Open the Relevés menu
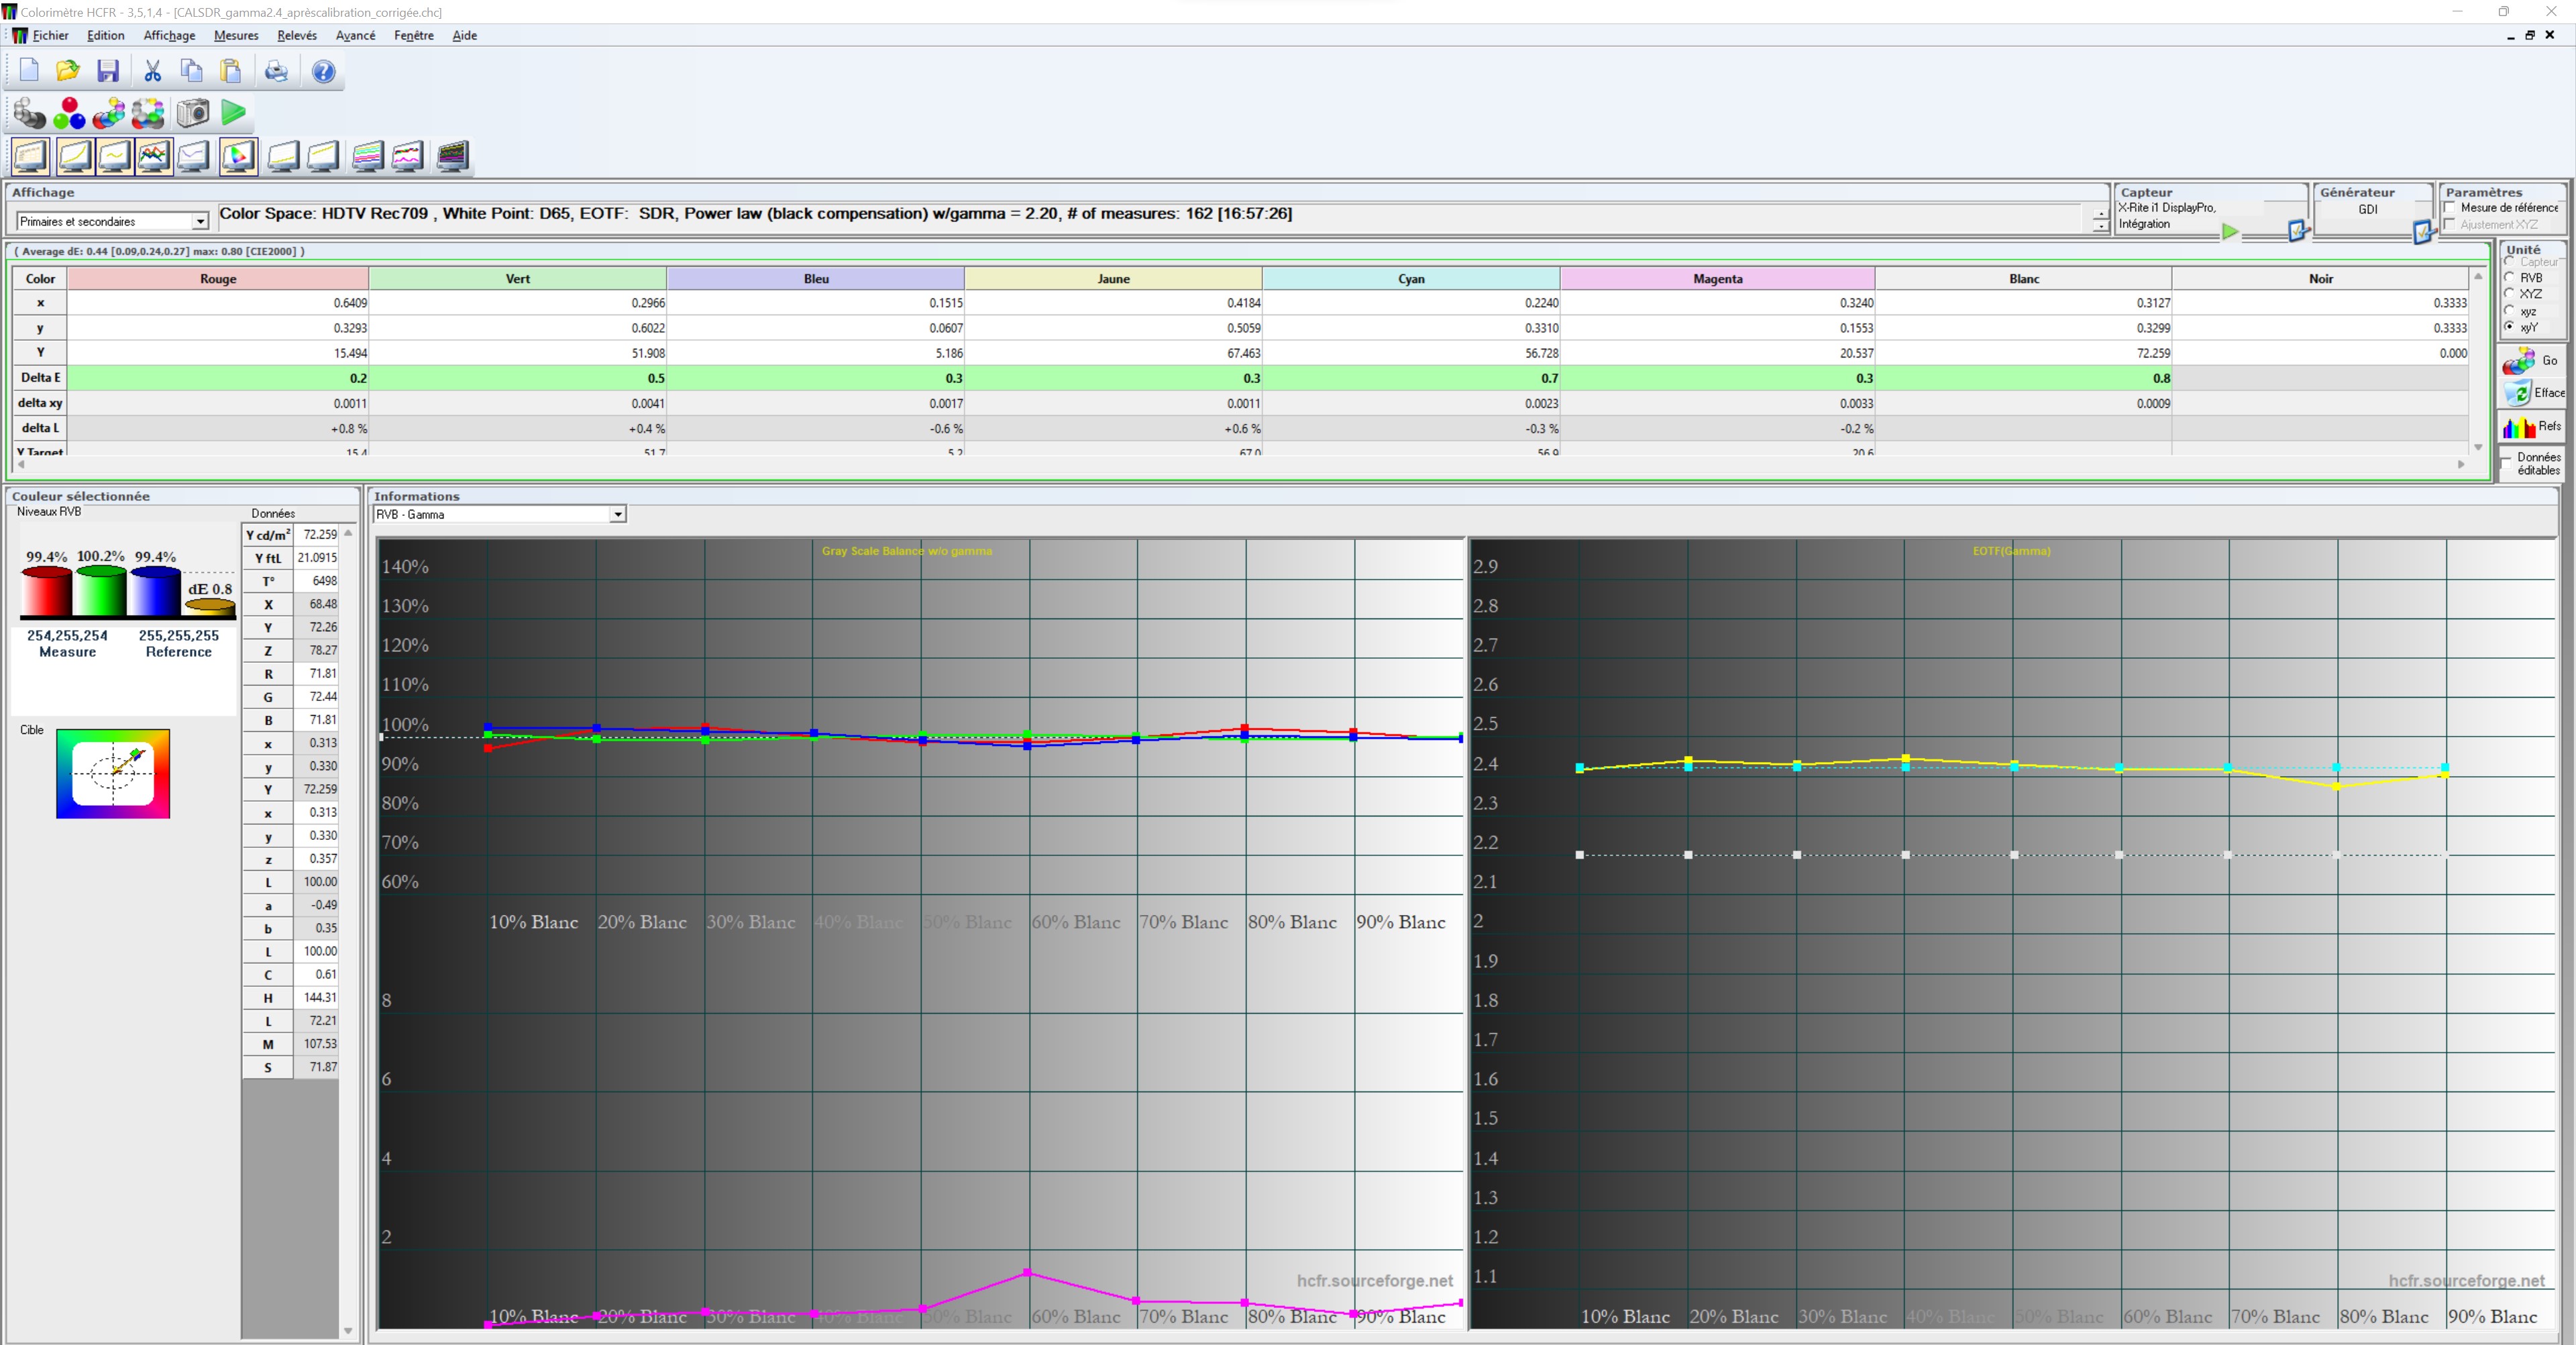The height and width of the screenshot is (1345, 2576). point(297,35)
